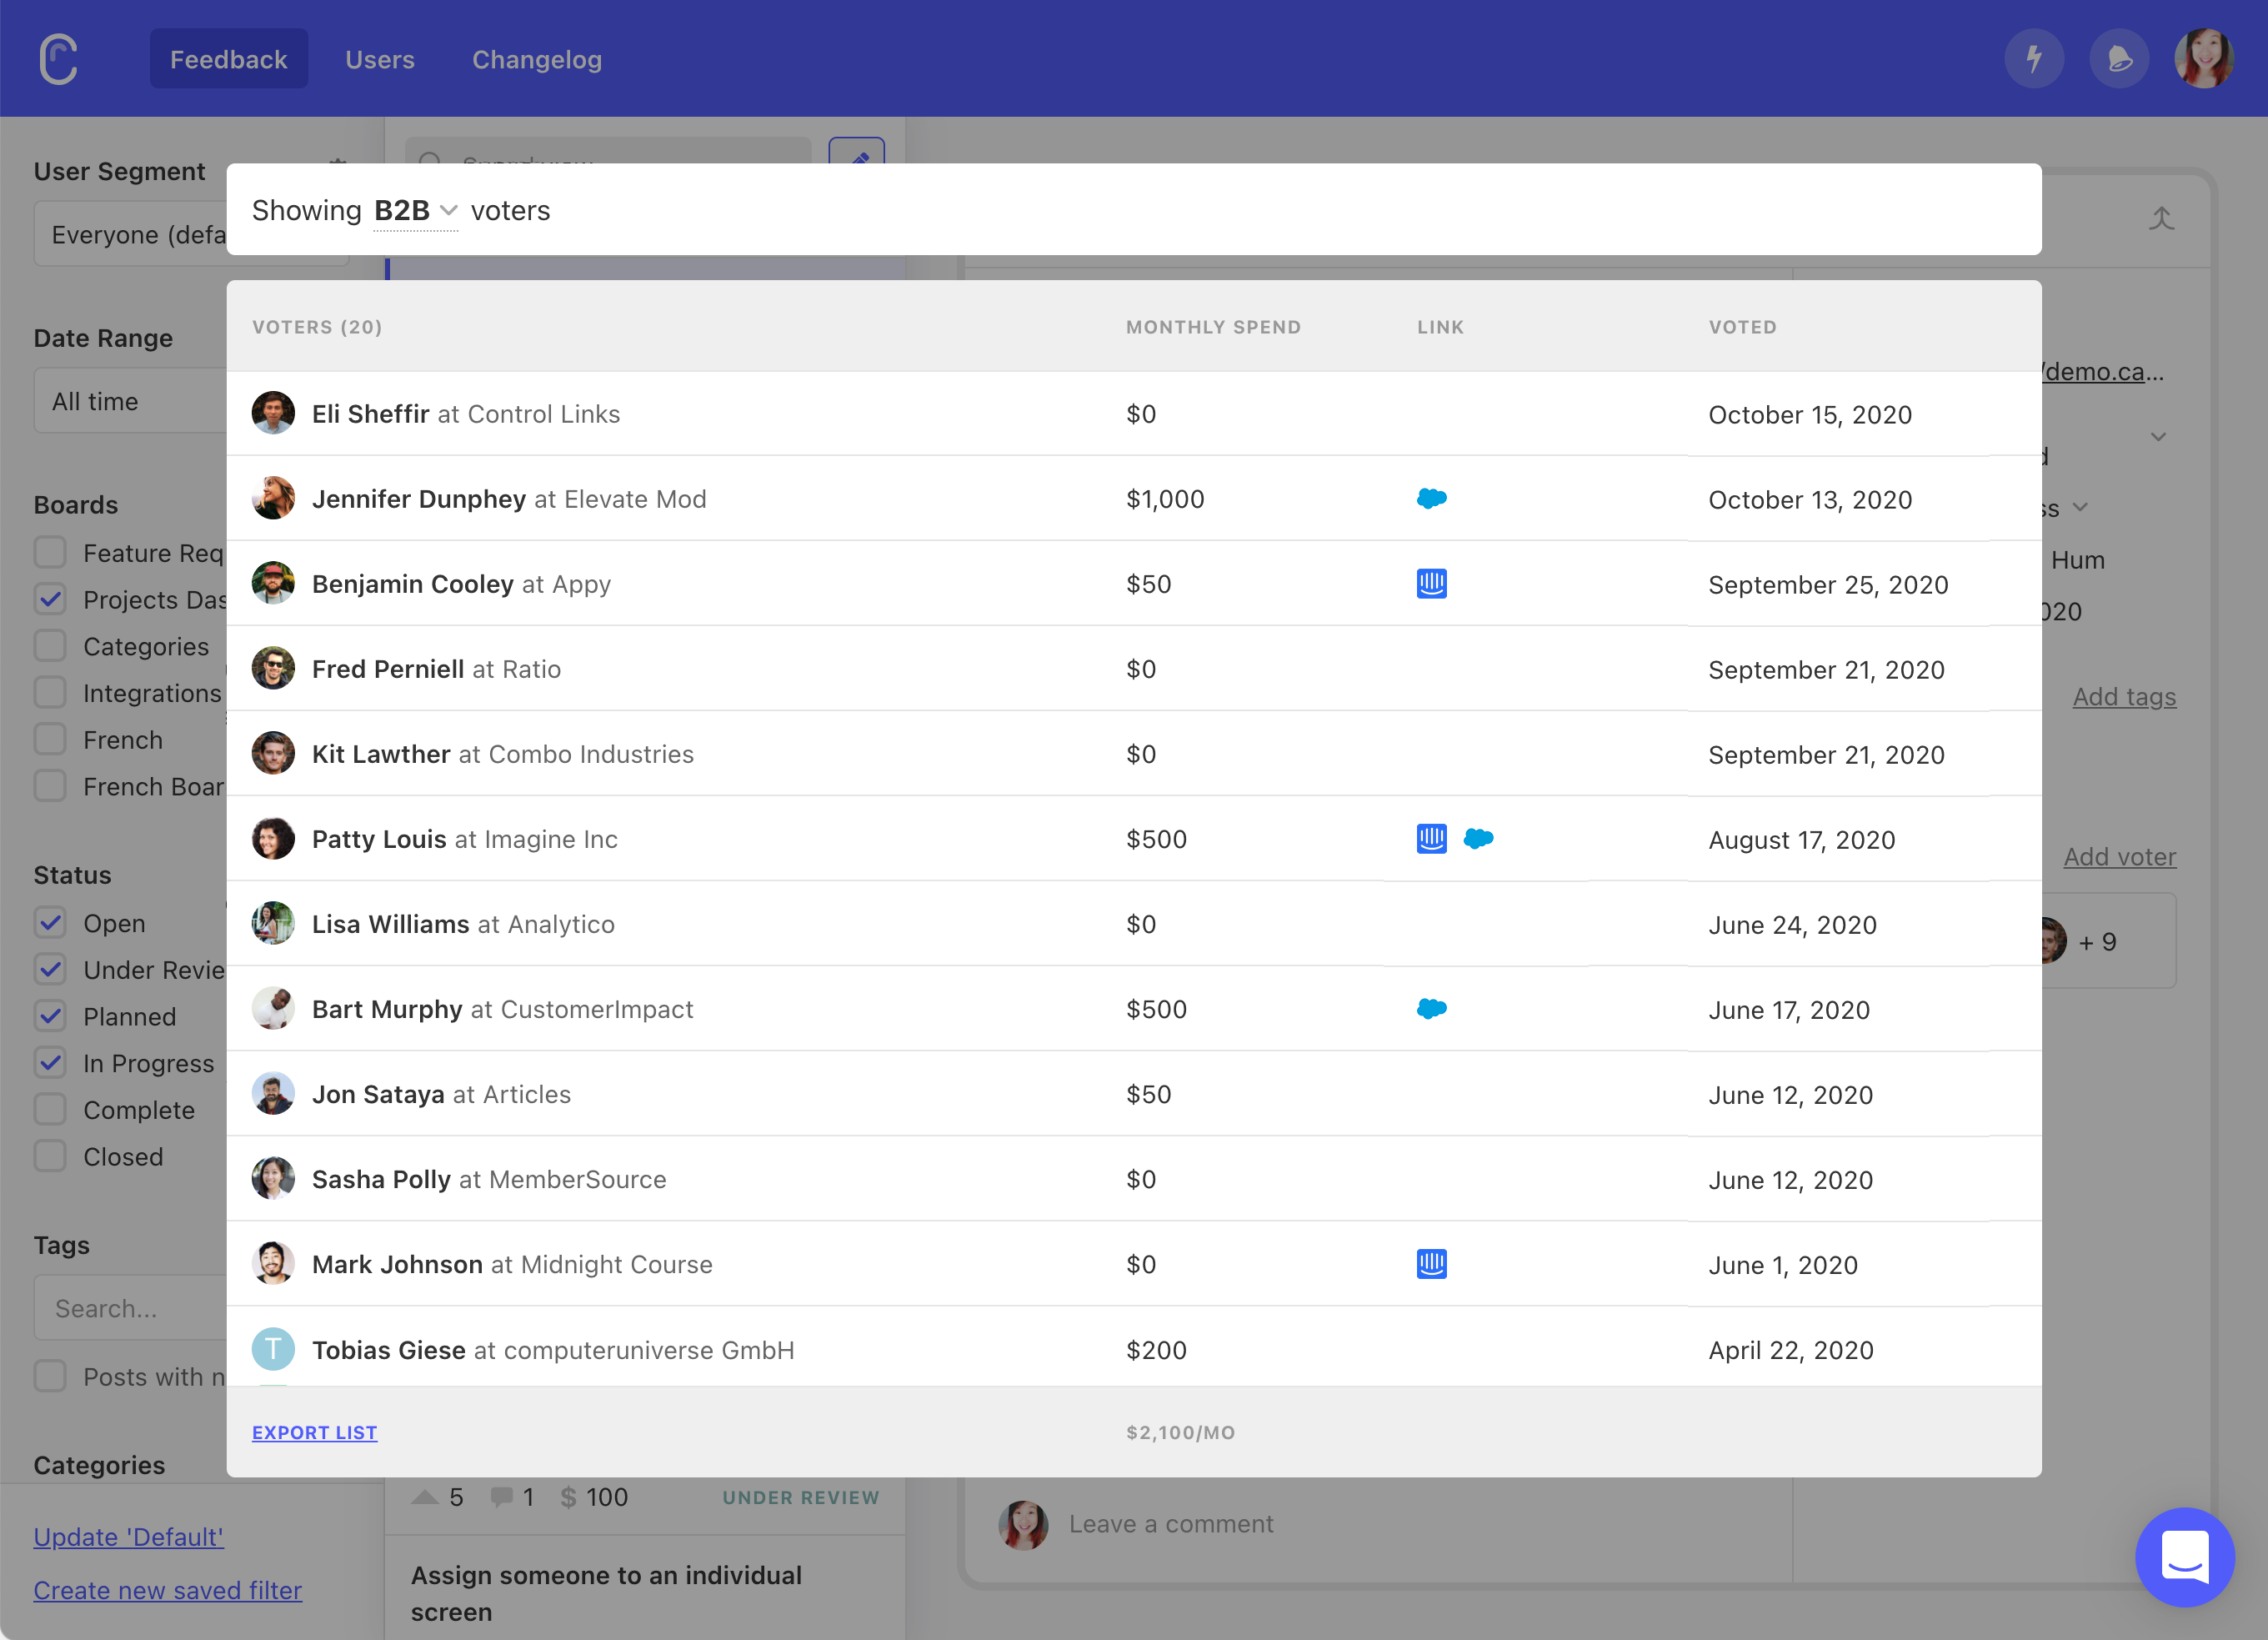Viewport: 2268px width, 1640px height.
Task: Toggle the Integrations board checkbox
Action: point(50,692)
